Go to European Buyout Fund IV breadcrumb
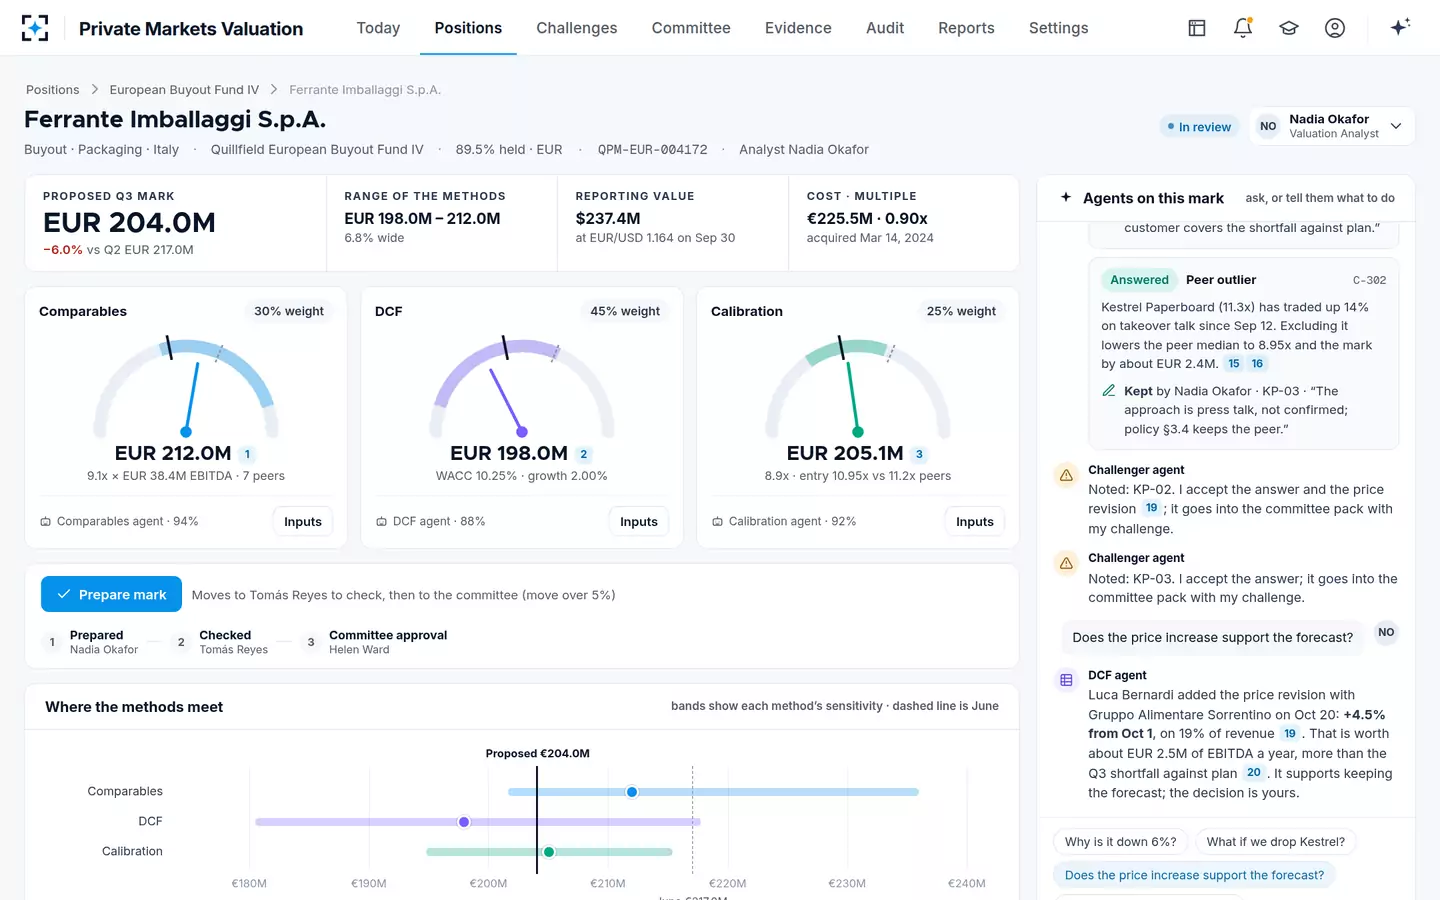1440x900 pixels. (x=184, y=90)
